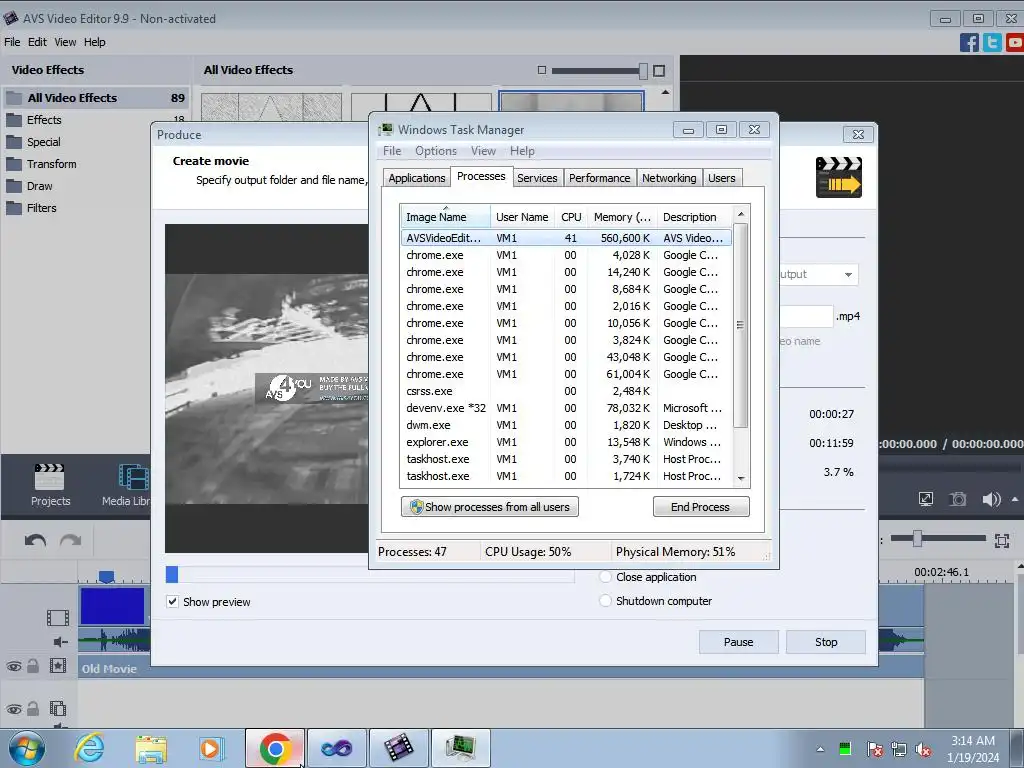The height and width of the screenshot is (768, 1024).
Task: Open Task Manager File menu
Action: pyautogui.click(x=392, y=151)
